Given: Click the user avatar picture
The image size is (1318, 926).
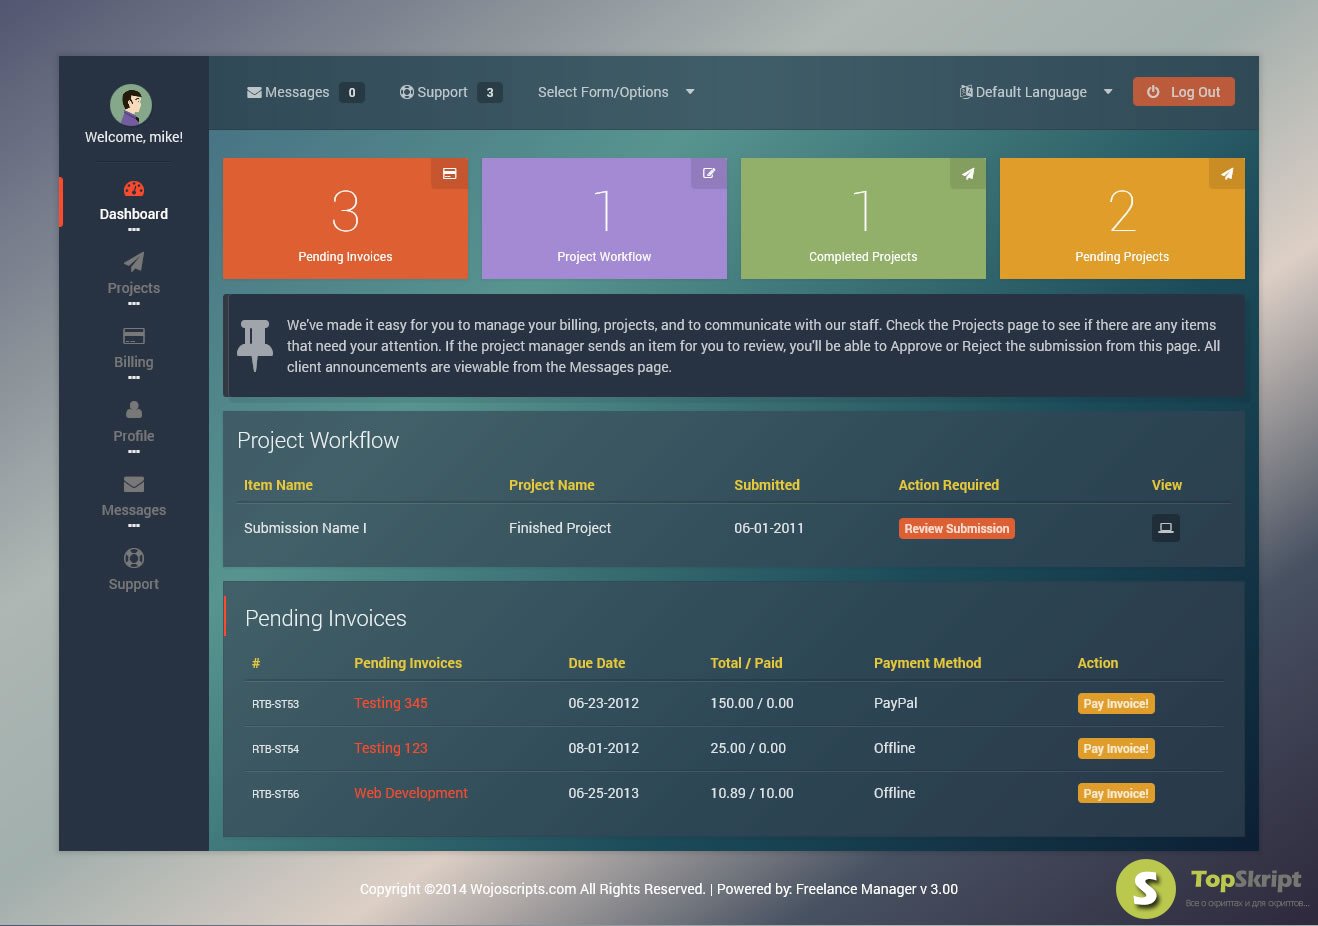Looking at the screenshot, I should tap(131, 104).
